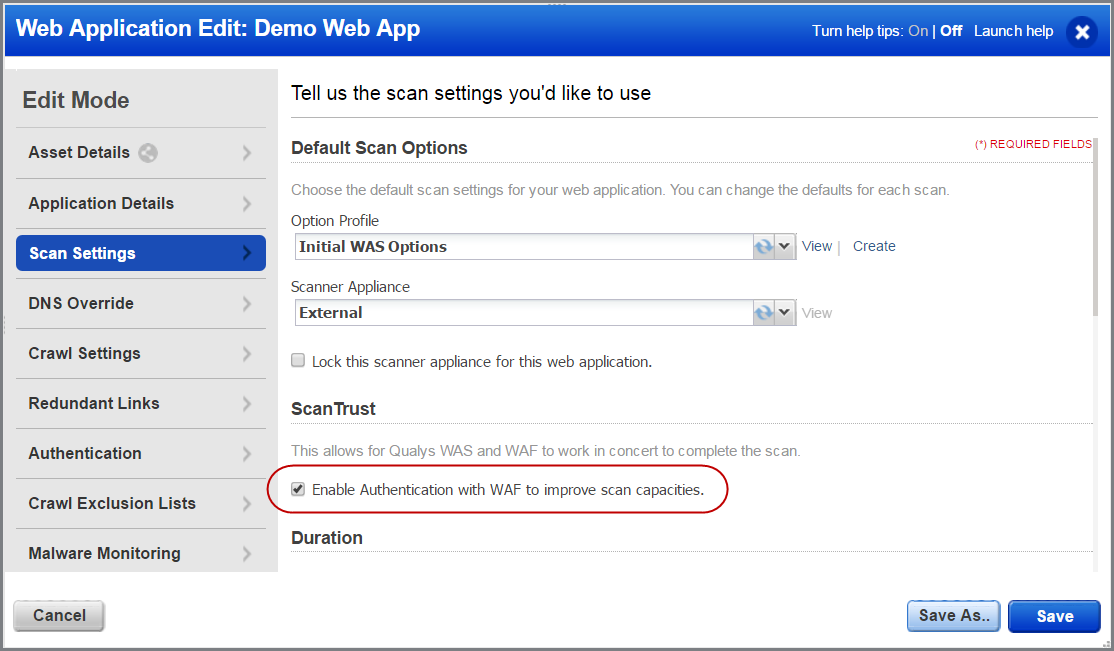
Task: Go to Crawl Exclusion Lists section
Action: point(141,503)
